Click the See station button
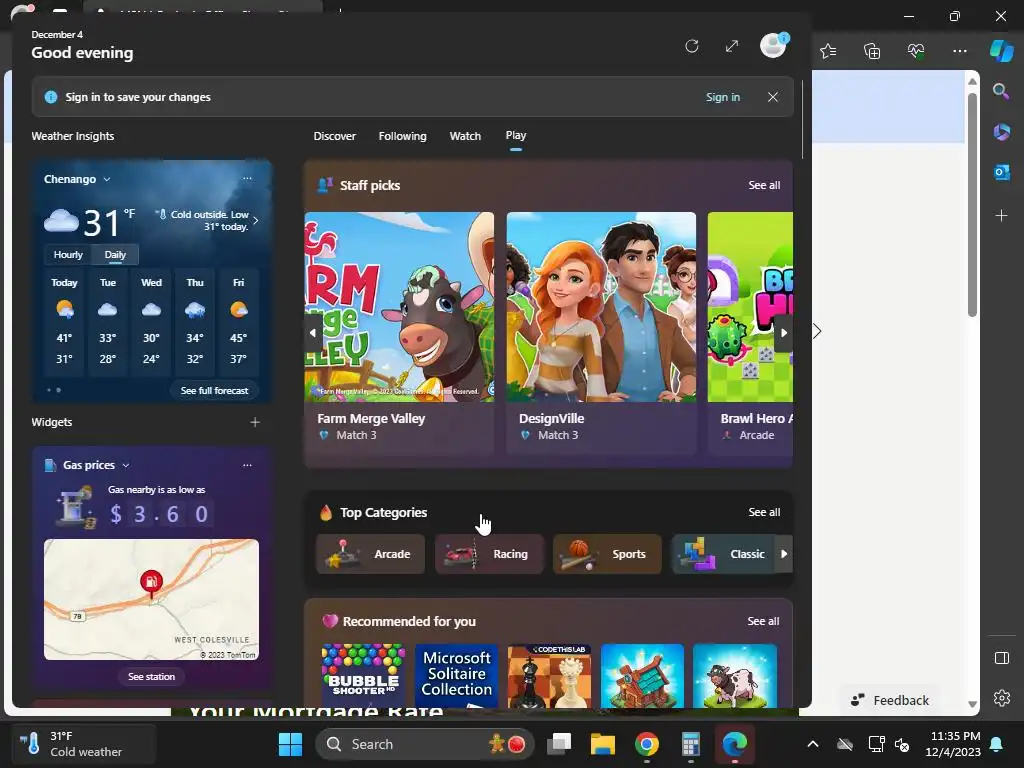Screen dimensions: 1024x768 pos(152,677)
